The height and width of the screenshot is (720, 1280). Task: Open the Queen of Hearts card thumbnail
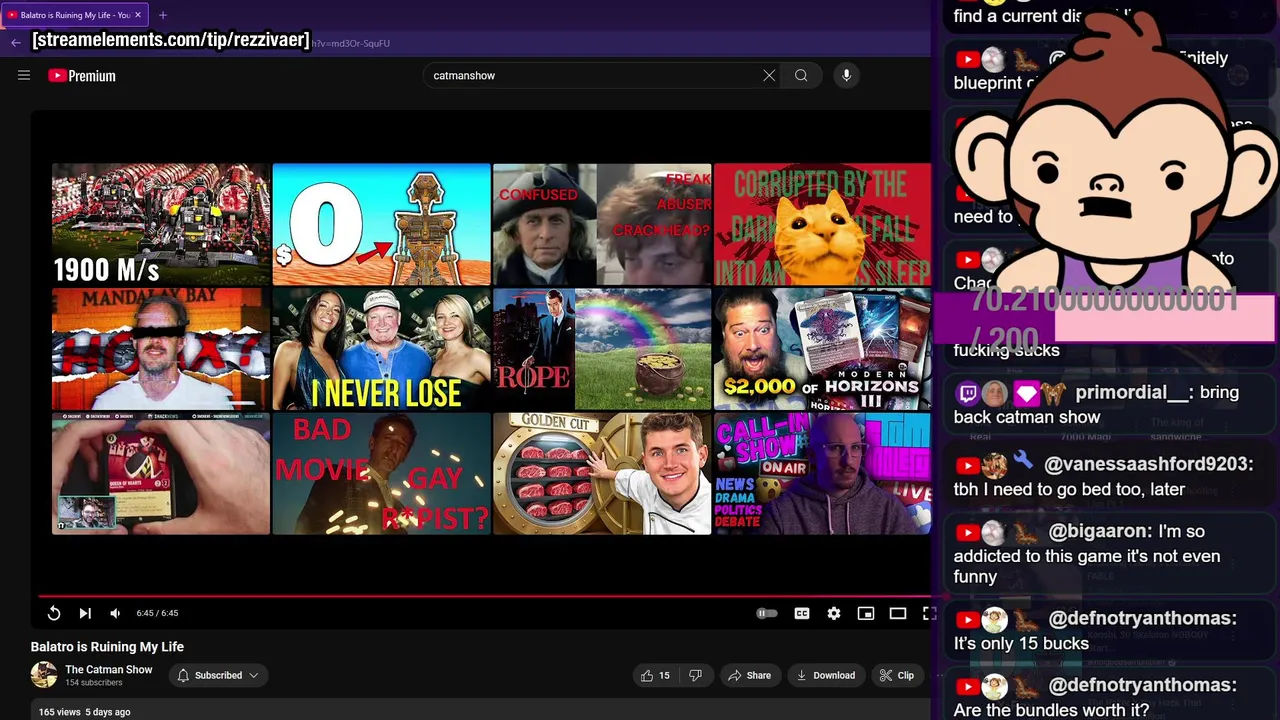tap(161, 473)
